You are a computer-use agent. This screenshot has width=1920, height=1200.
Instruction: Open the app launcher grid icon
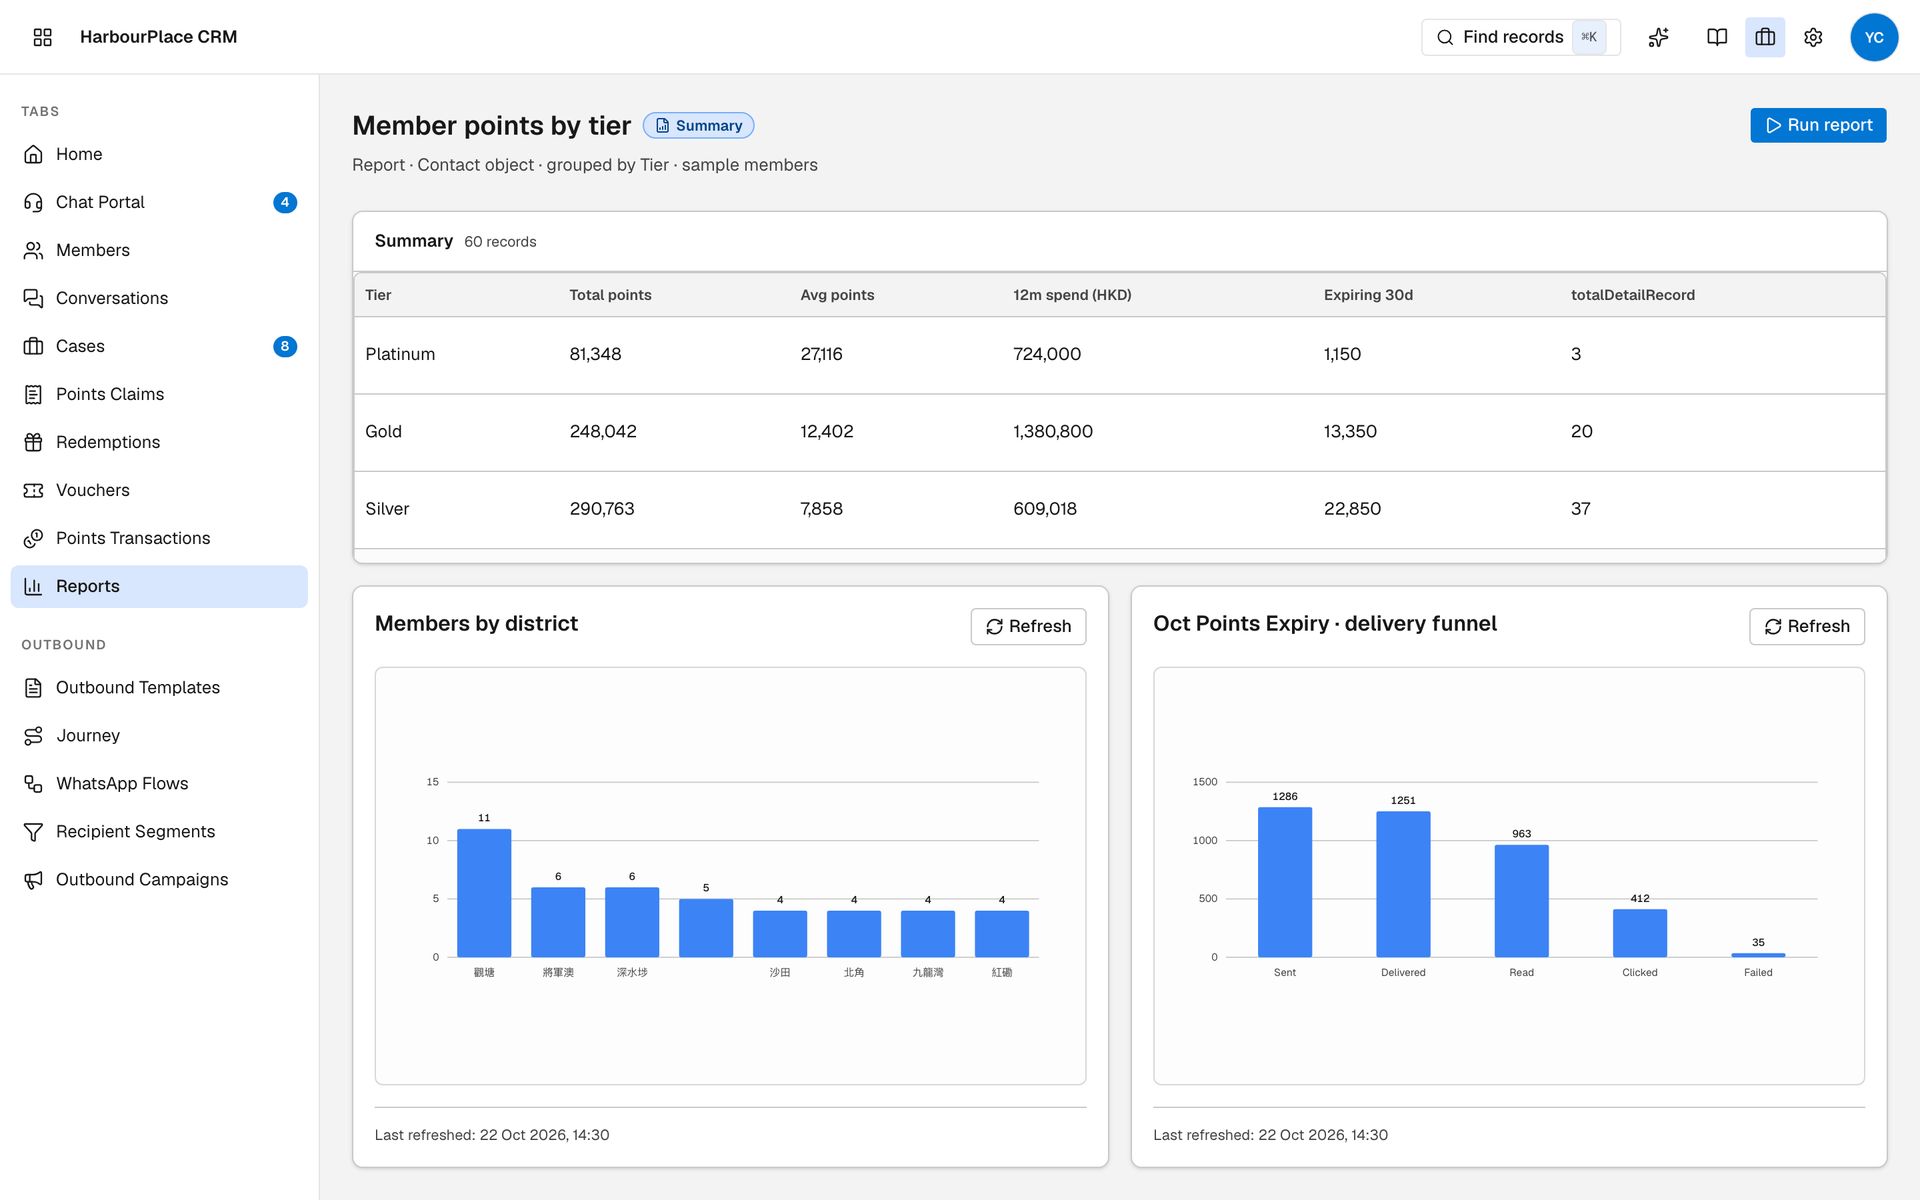[x=42, y=37]
